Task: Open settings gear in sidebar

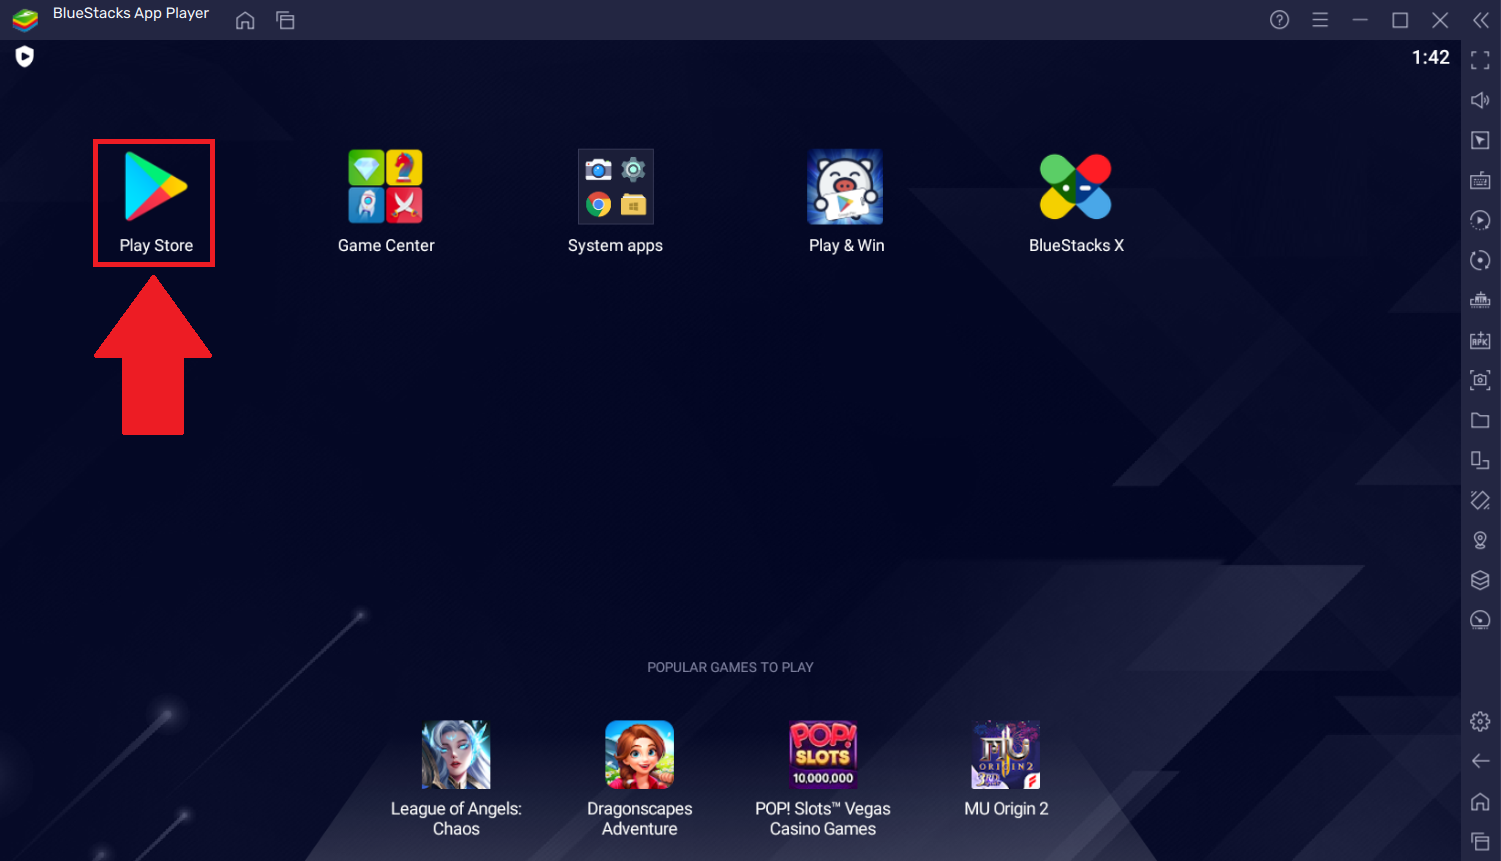Action: point(1480,721)
